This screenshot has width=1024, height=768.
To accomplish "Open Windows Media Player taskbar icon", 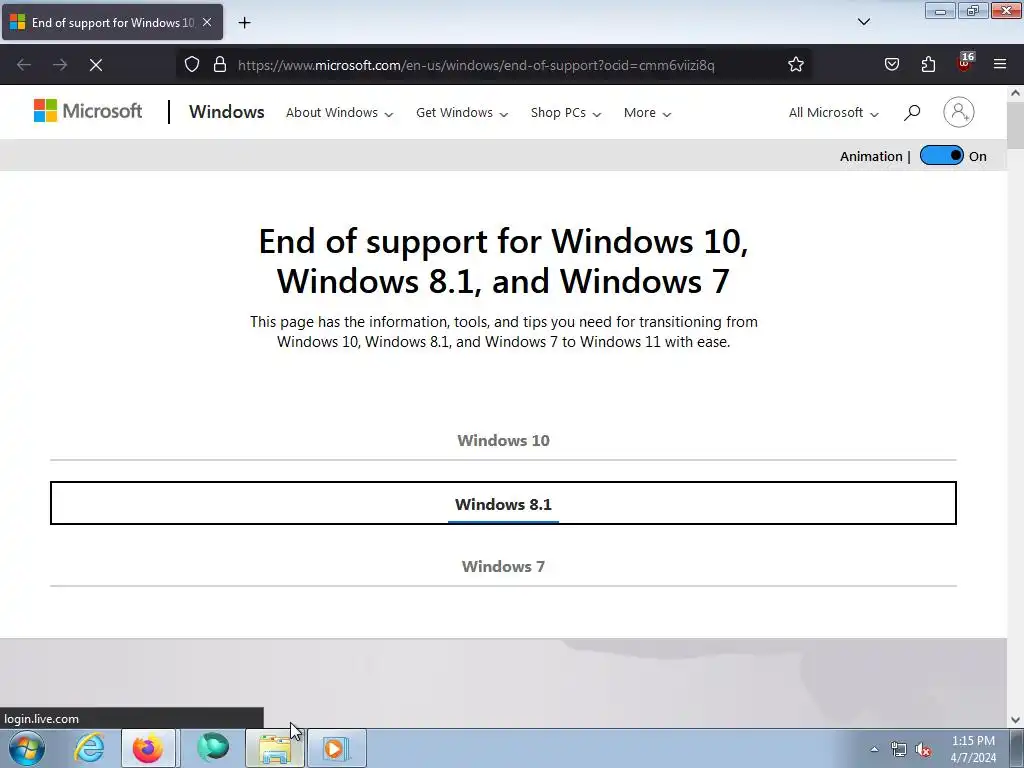I will (336, 748).
